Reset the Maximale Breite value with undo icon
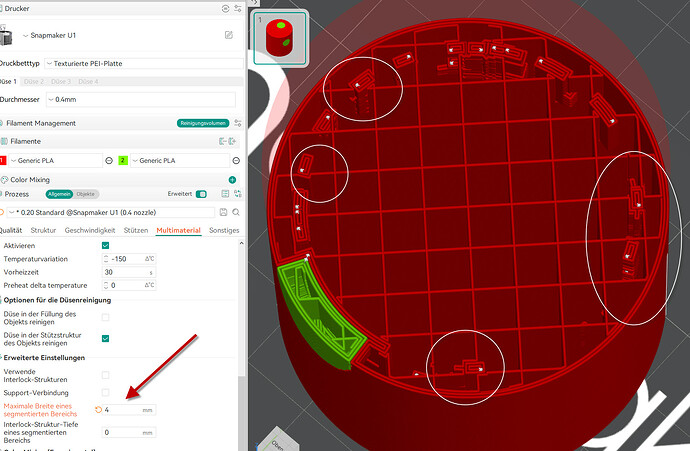Viewport: 690px width, 451px height. (x=98, y=410)
